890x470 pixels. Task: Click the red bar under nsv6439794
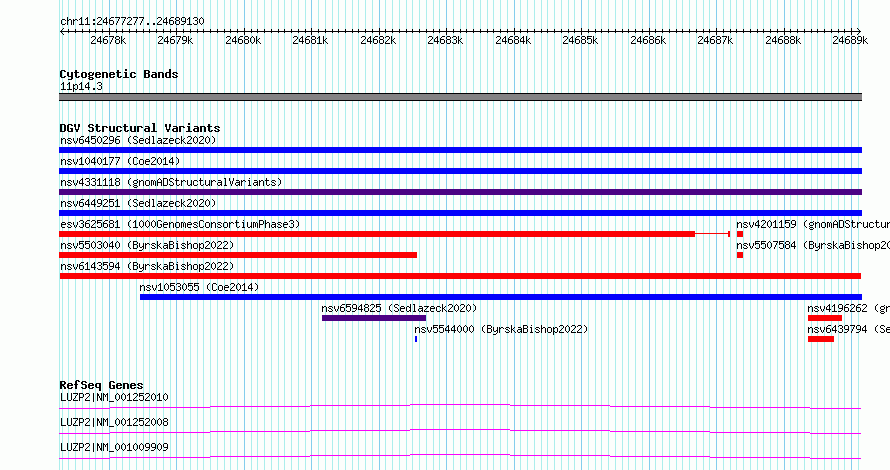(821, 339)
